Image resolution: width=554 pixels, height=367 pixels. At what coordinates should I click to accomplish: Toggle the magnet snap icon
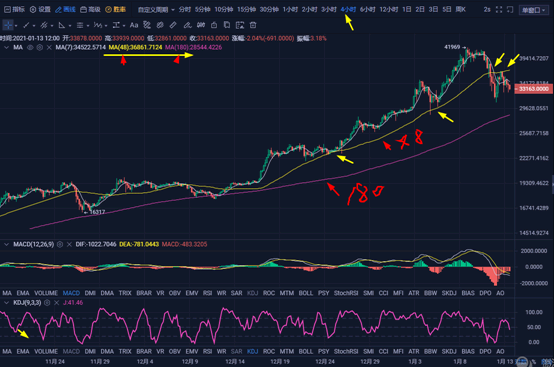pyautogui.click(x=201, y=25)
